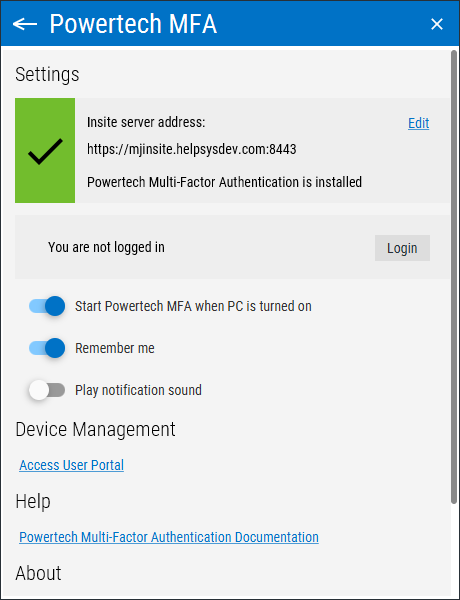Go back using the left arrow icon
The width and height of the screenshot is (460, 600).
[x=25, y=24]
